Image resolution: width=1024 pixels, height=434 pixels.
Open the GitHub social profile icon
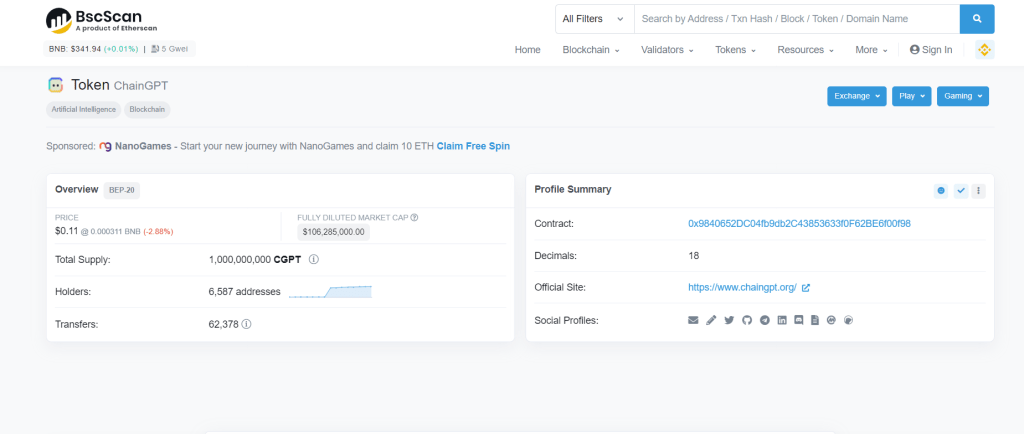point(746,320)
